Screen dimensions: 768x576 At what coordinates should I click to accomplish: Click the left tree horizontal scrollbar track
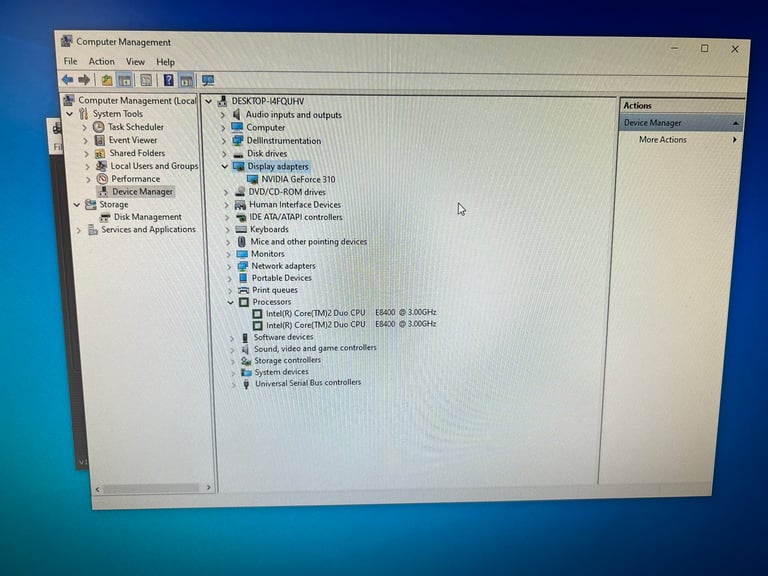coord(151,488)
